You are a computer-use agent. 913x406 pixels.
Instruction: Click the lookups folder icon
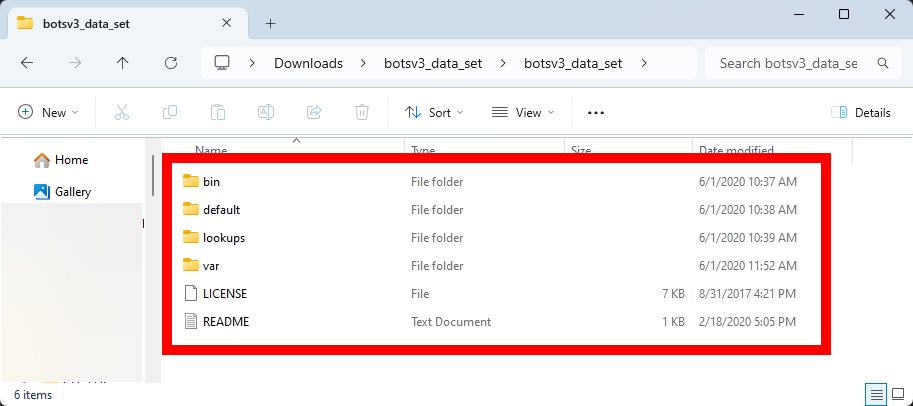(191, 237)
